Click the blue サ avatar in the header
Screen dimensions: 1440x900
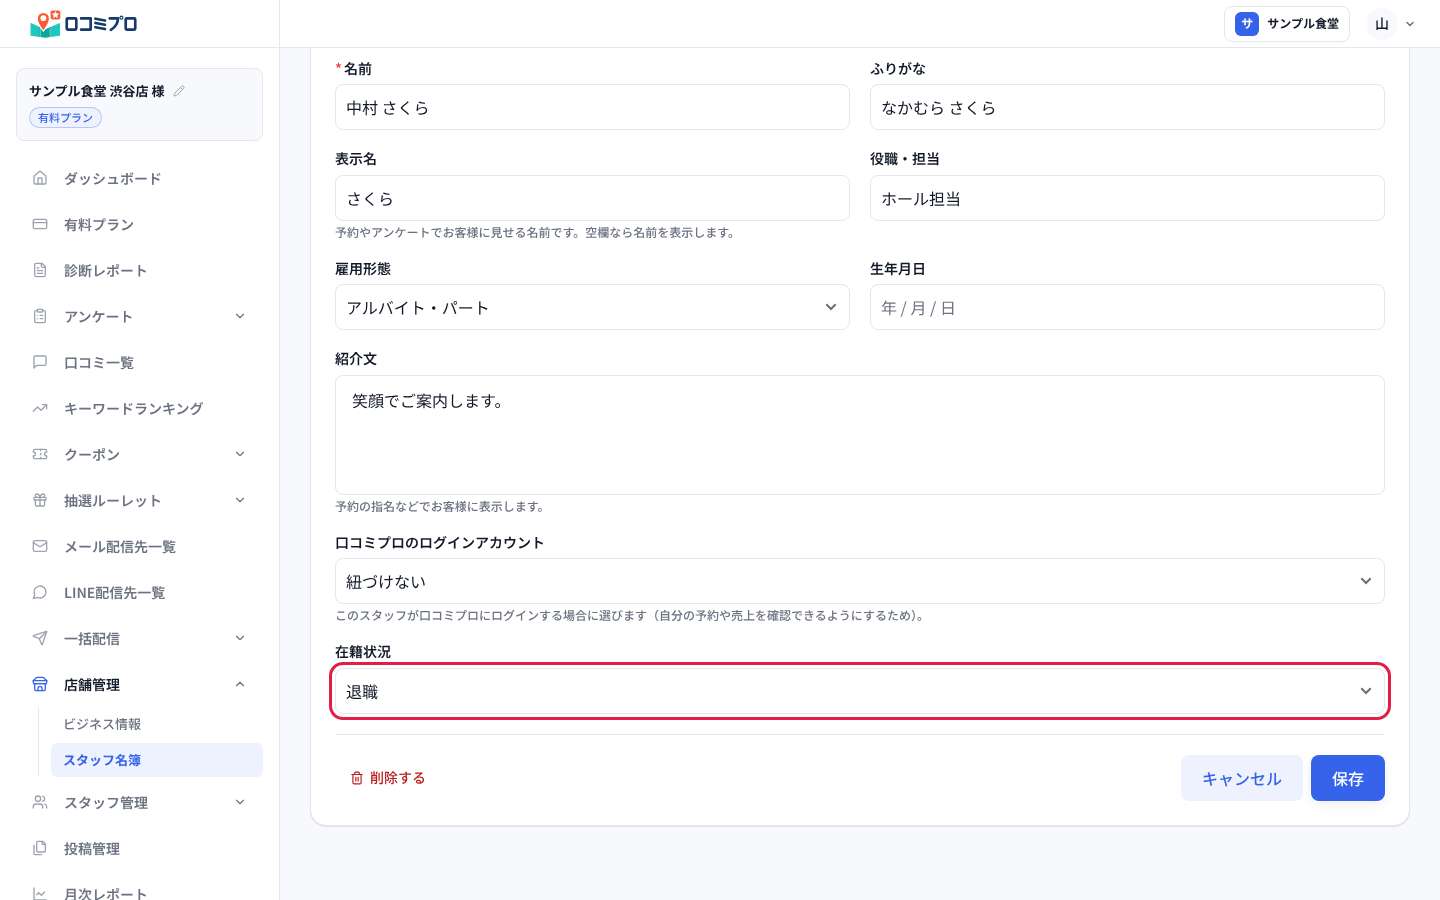[x=1246, y=24]
